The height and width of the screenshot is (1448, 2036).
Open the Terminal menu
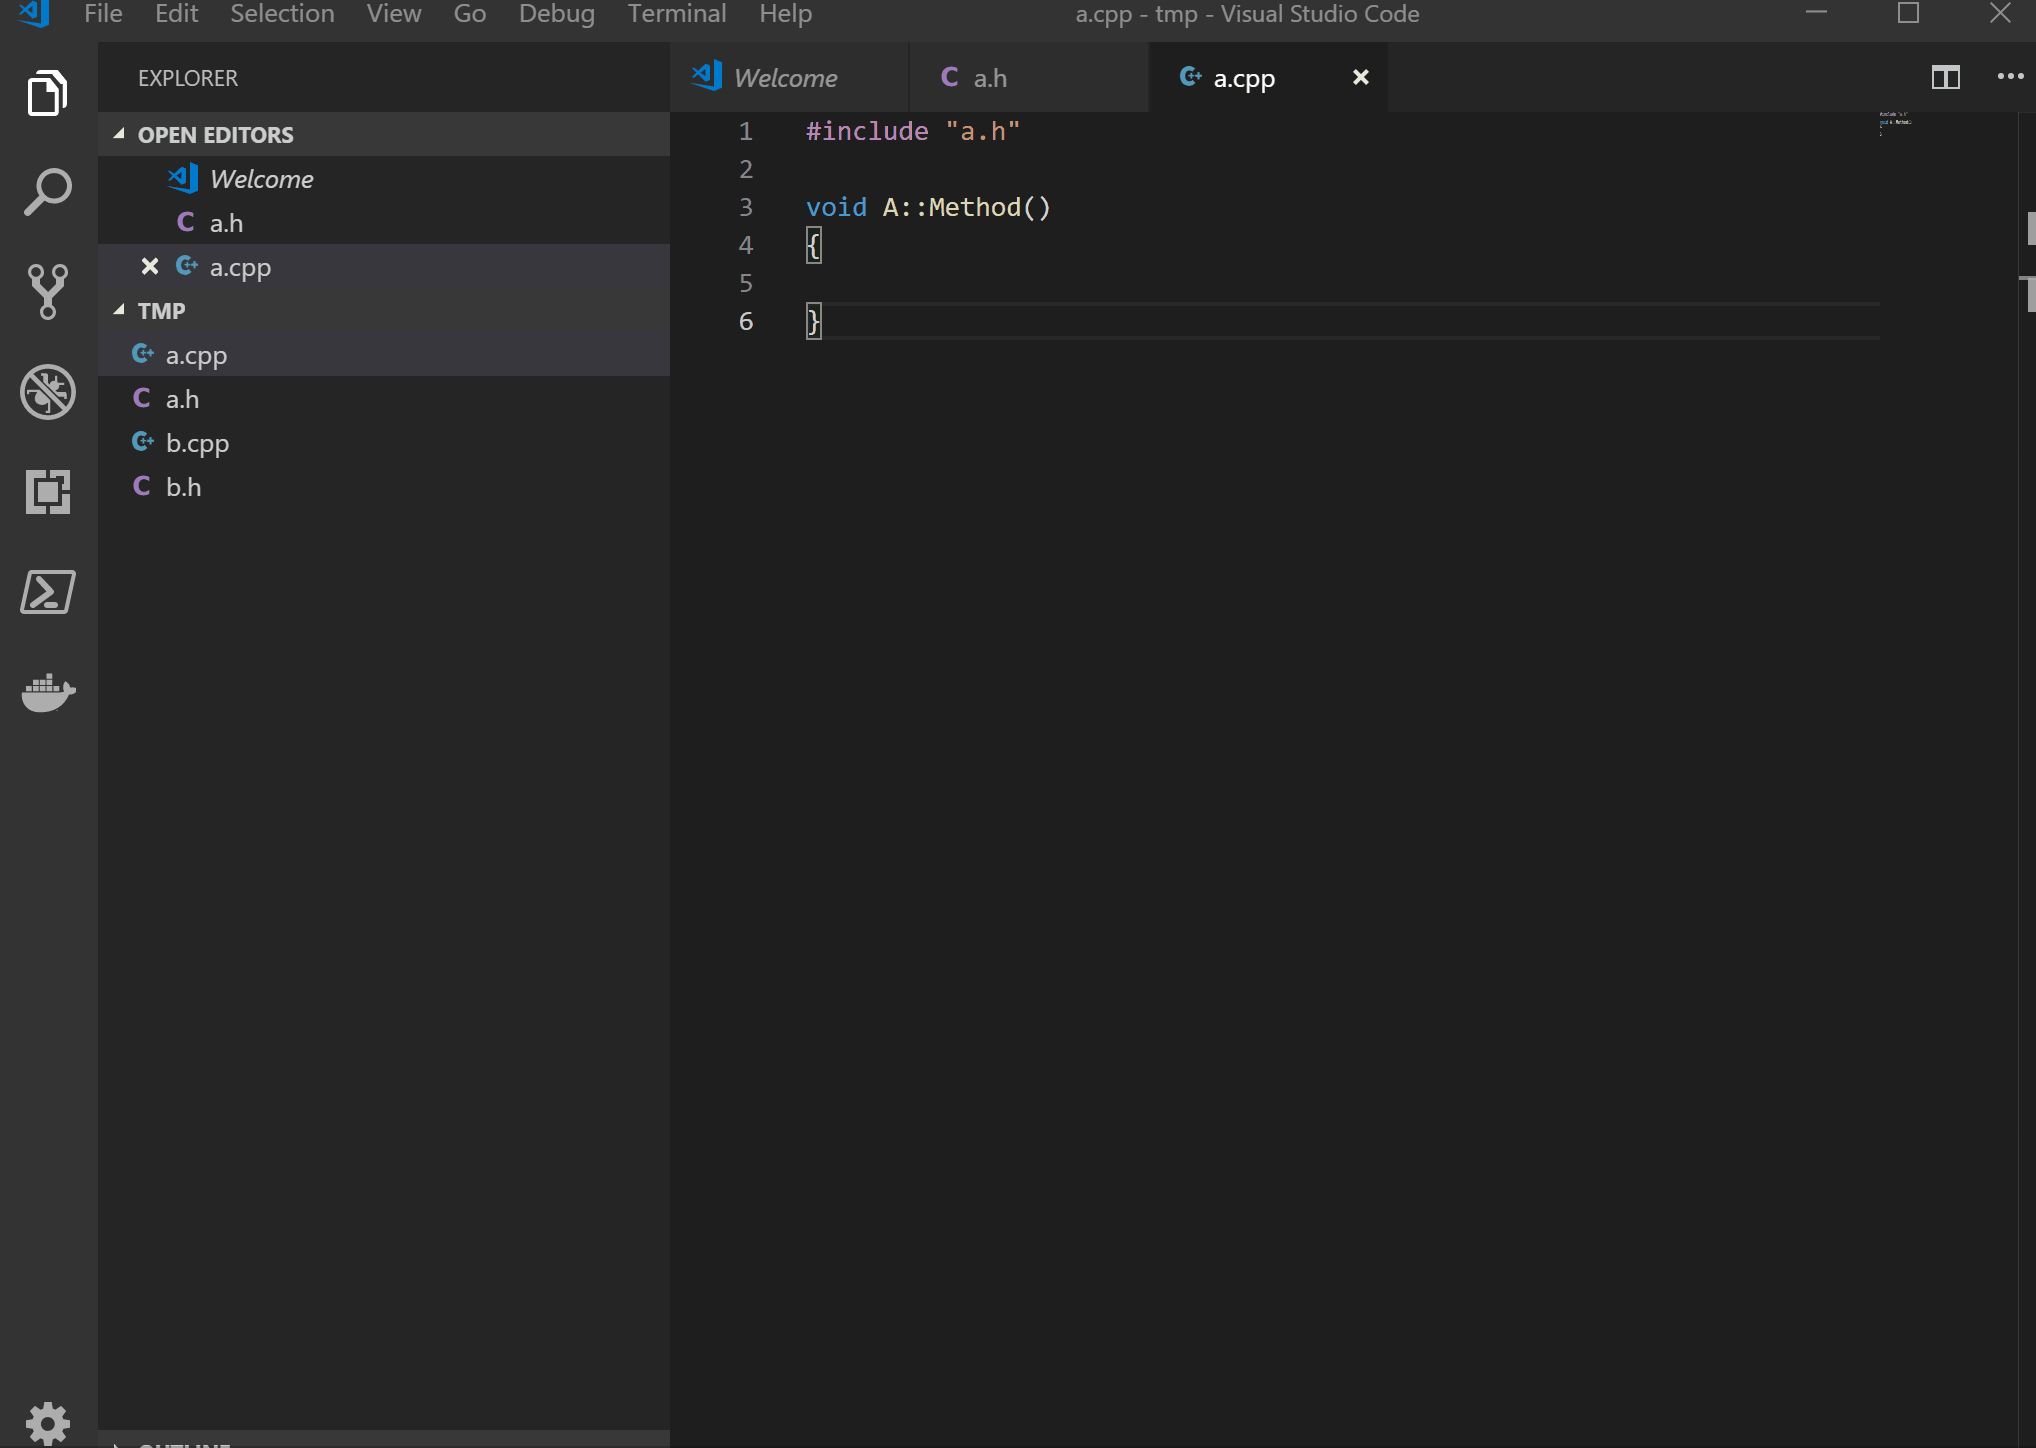coord(676,14)
